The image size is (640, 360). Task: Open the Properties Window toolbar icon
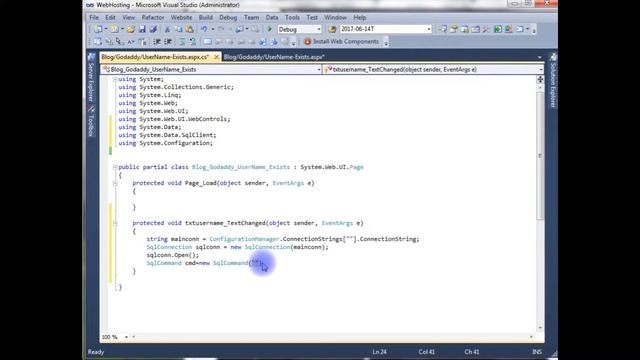click(x=453, y=29)
